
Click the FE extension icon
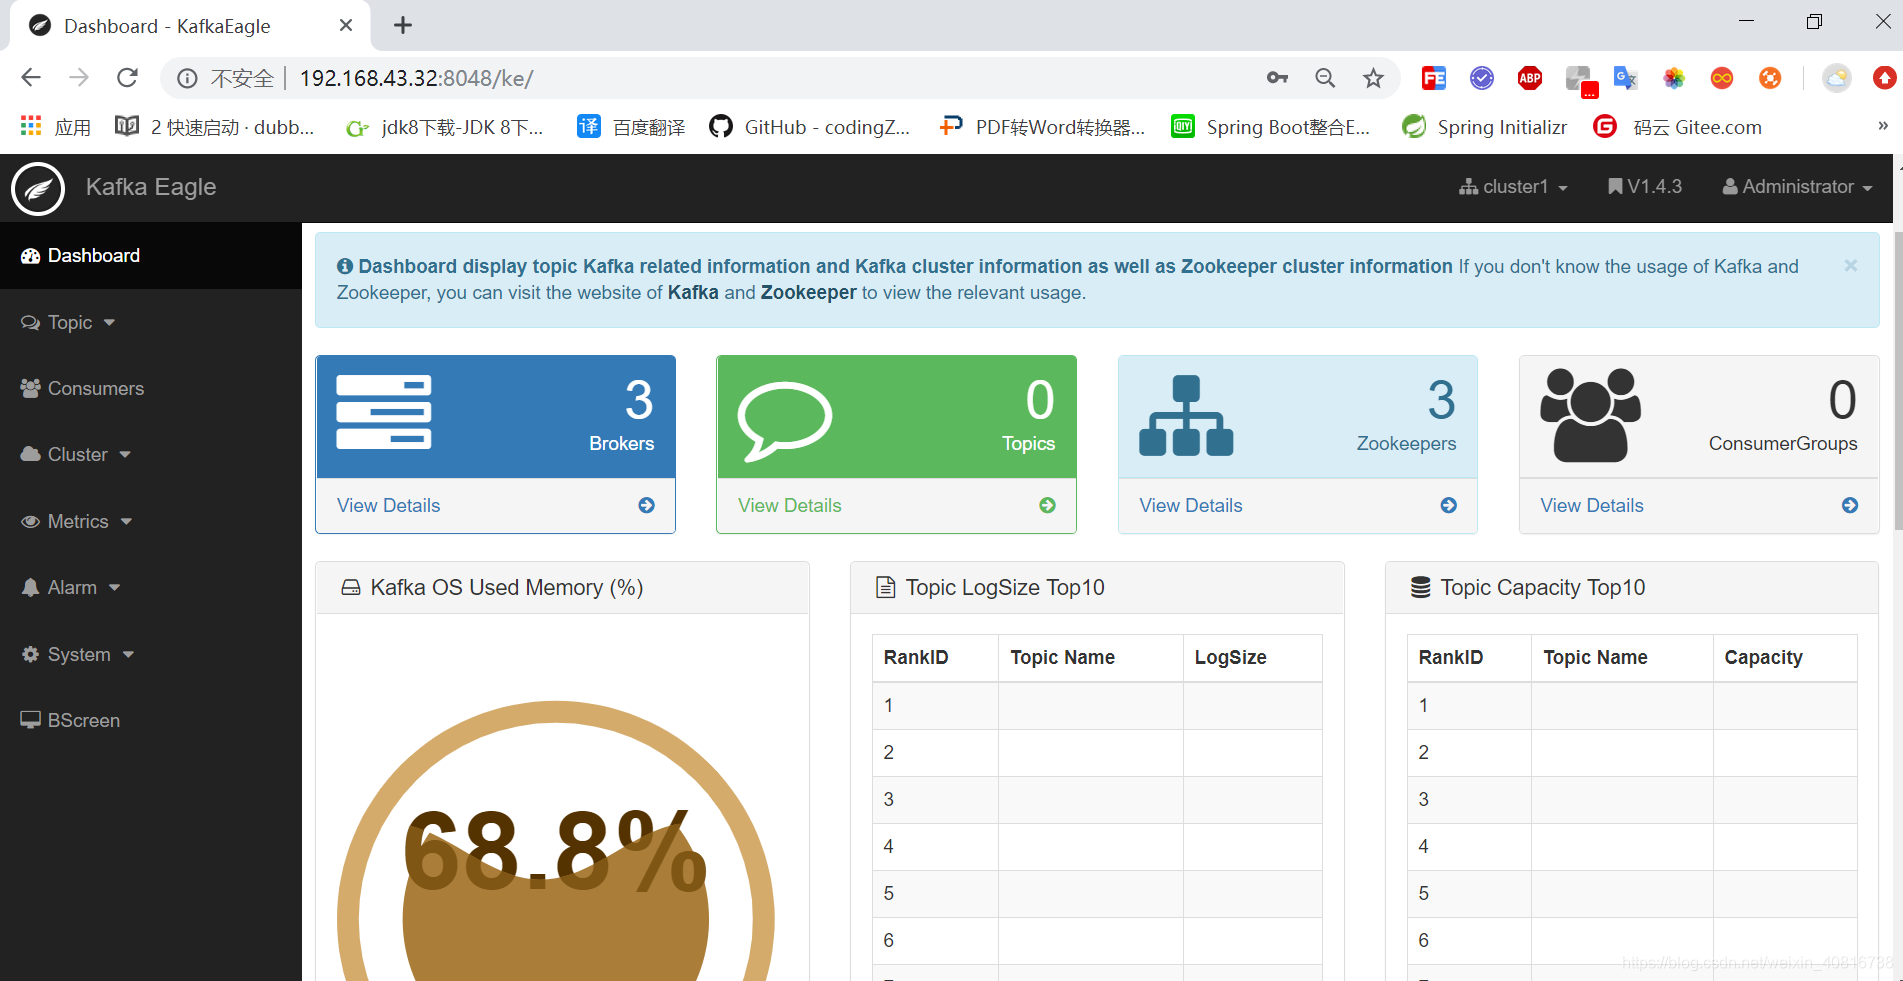click(x=1434, y=78)
